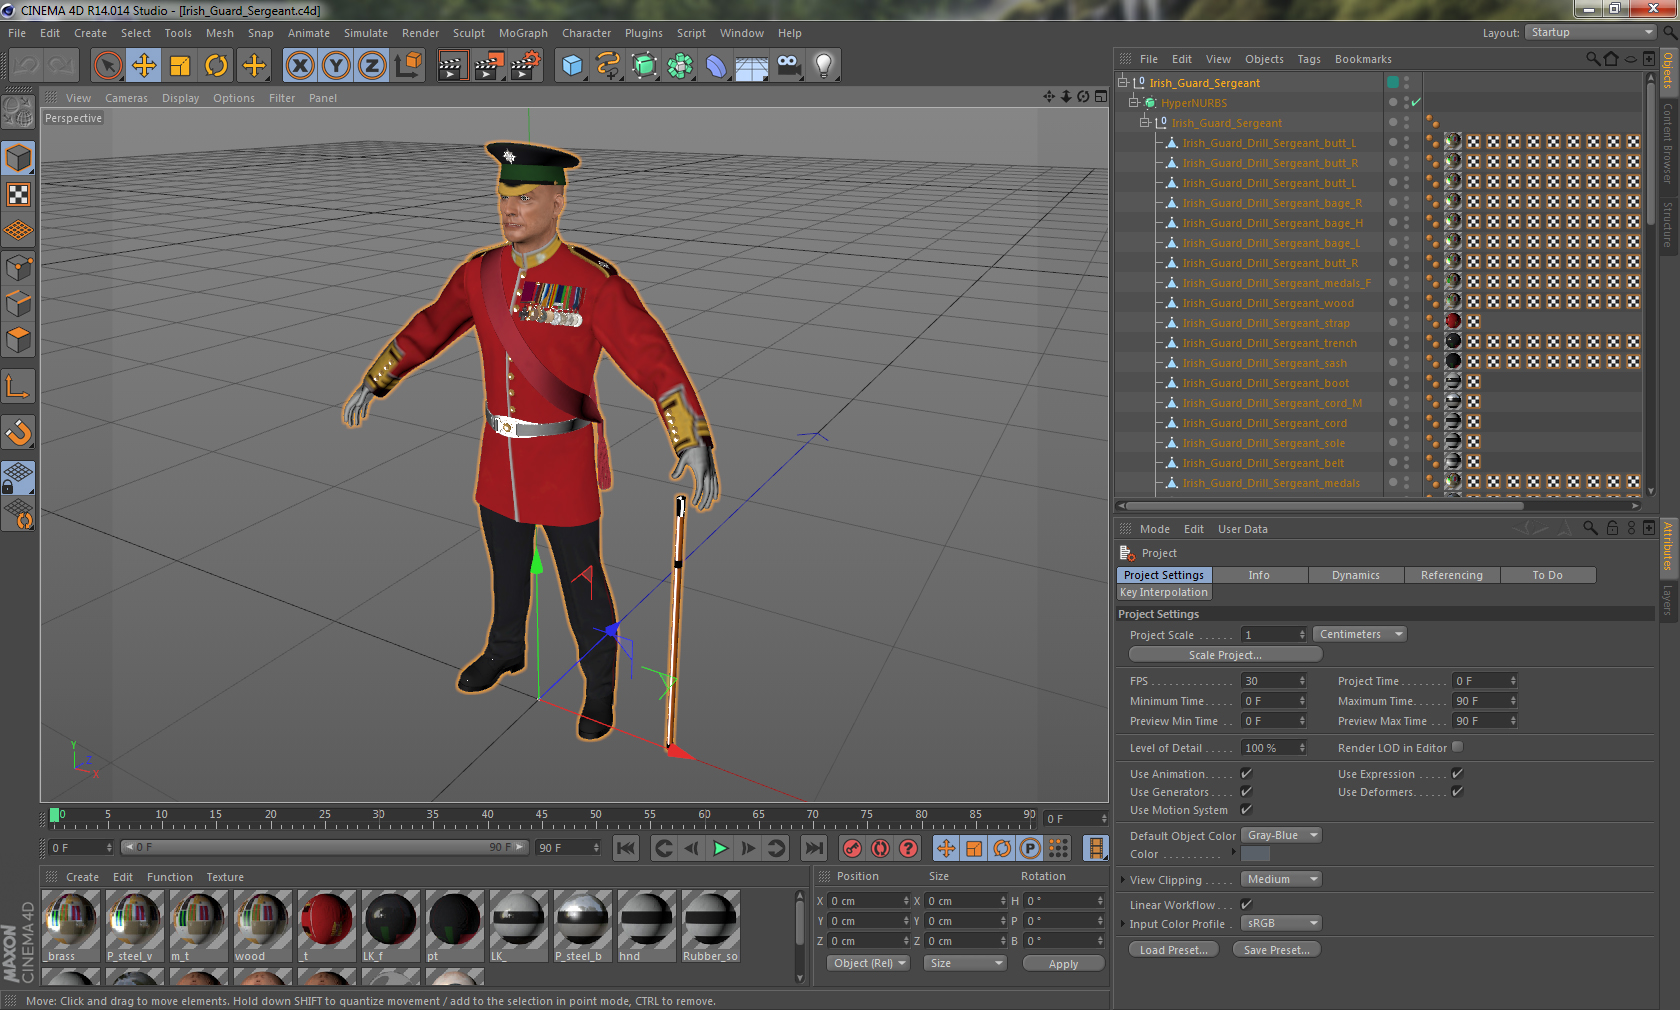Toggle X axis lock
Viewport: 1680px width, 1010px height.
coord(300,66)
